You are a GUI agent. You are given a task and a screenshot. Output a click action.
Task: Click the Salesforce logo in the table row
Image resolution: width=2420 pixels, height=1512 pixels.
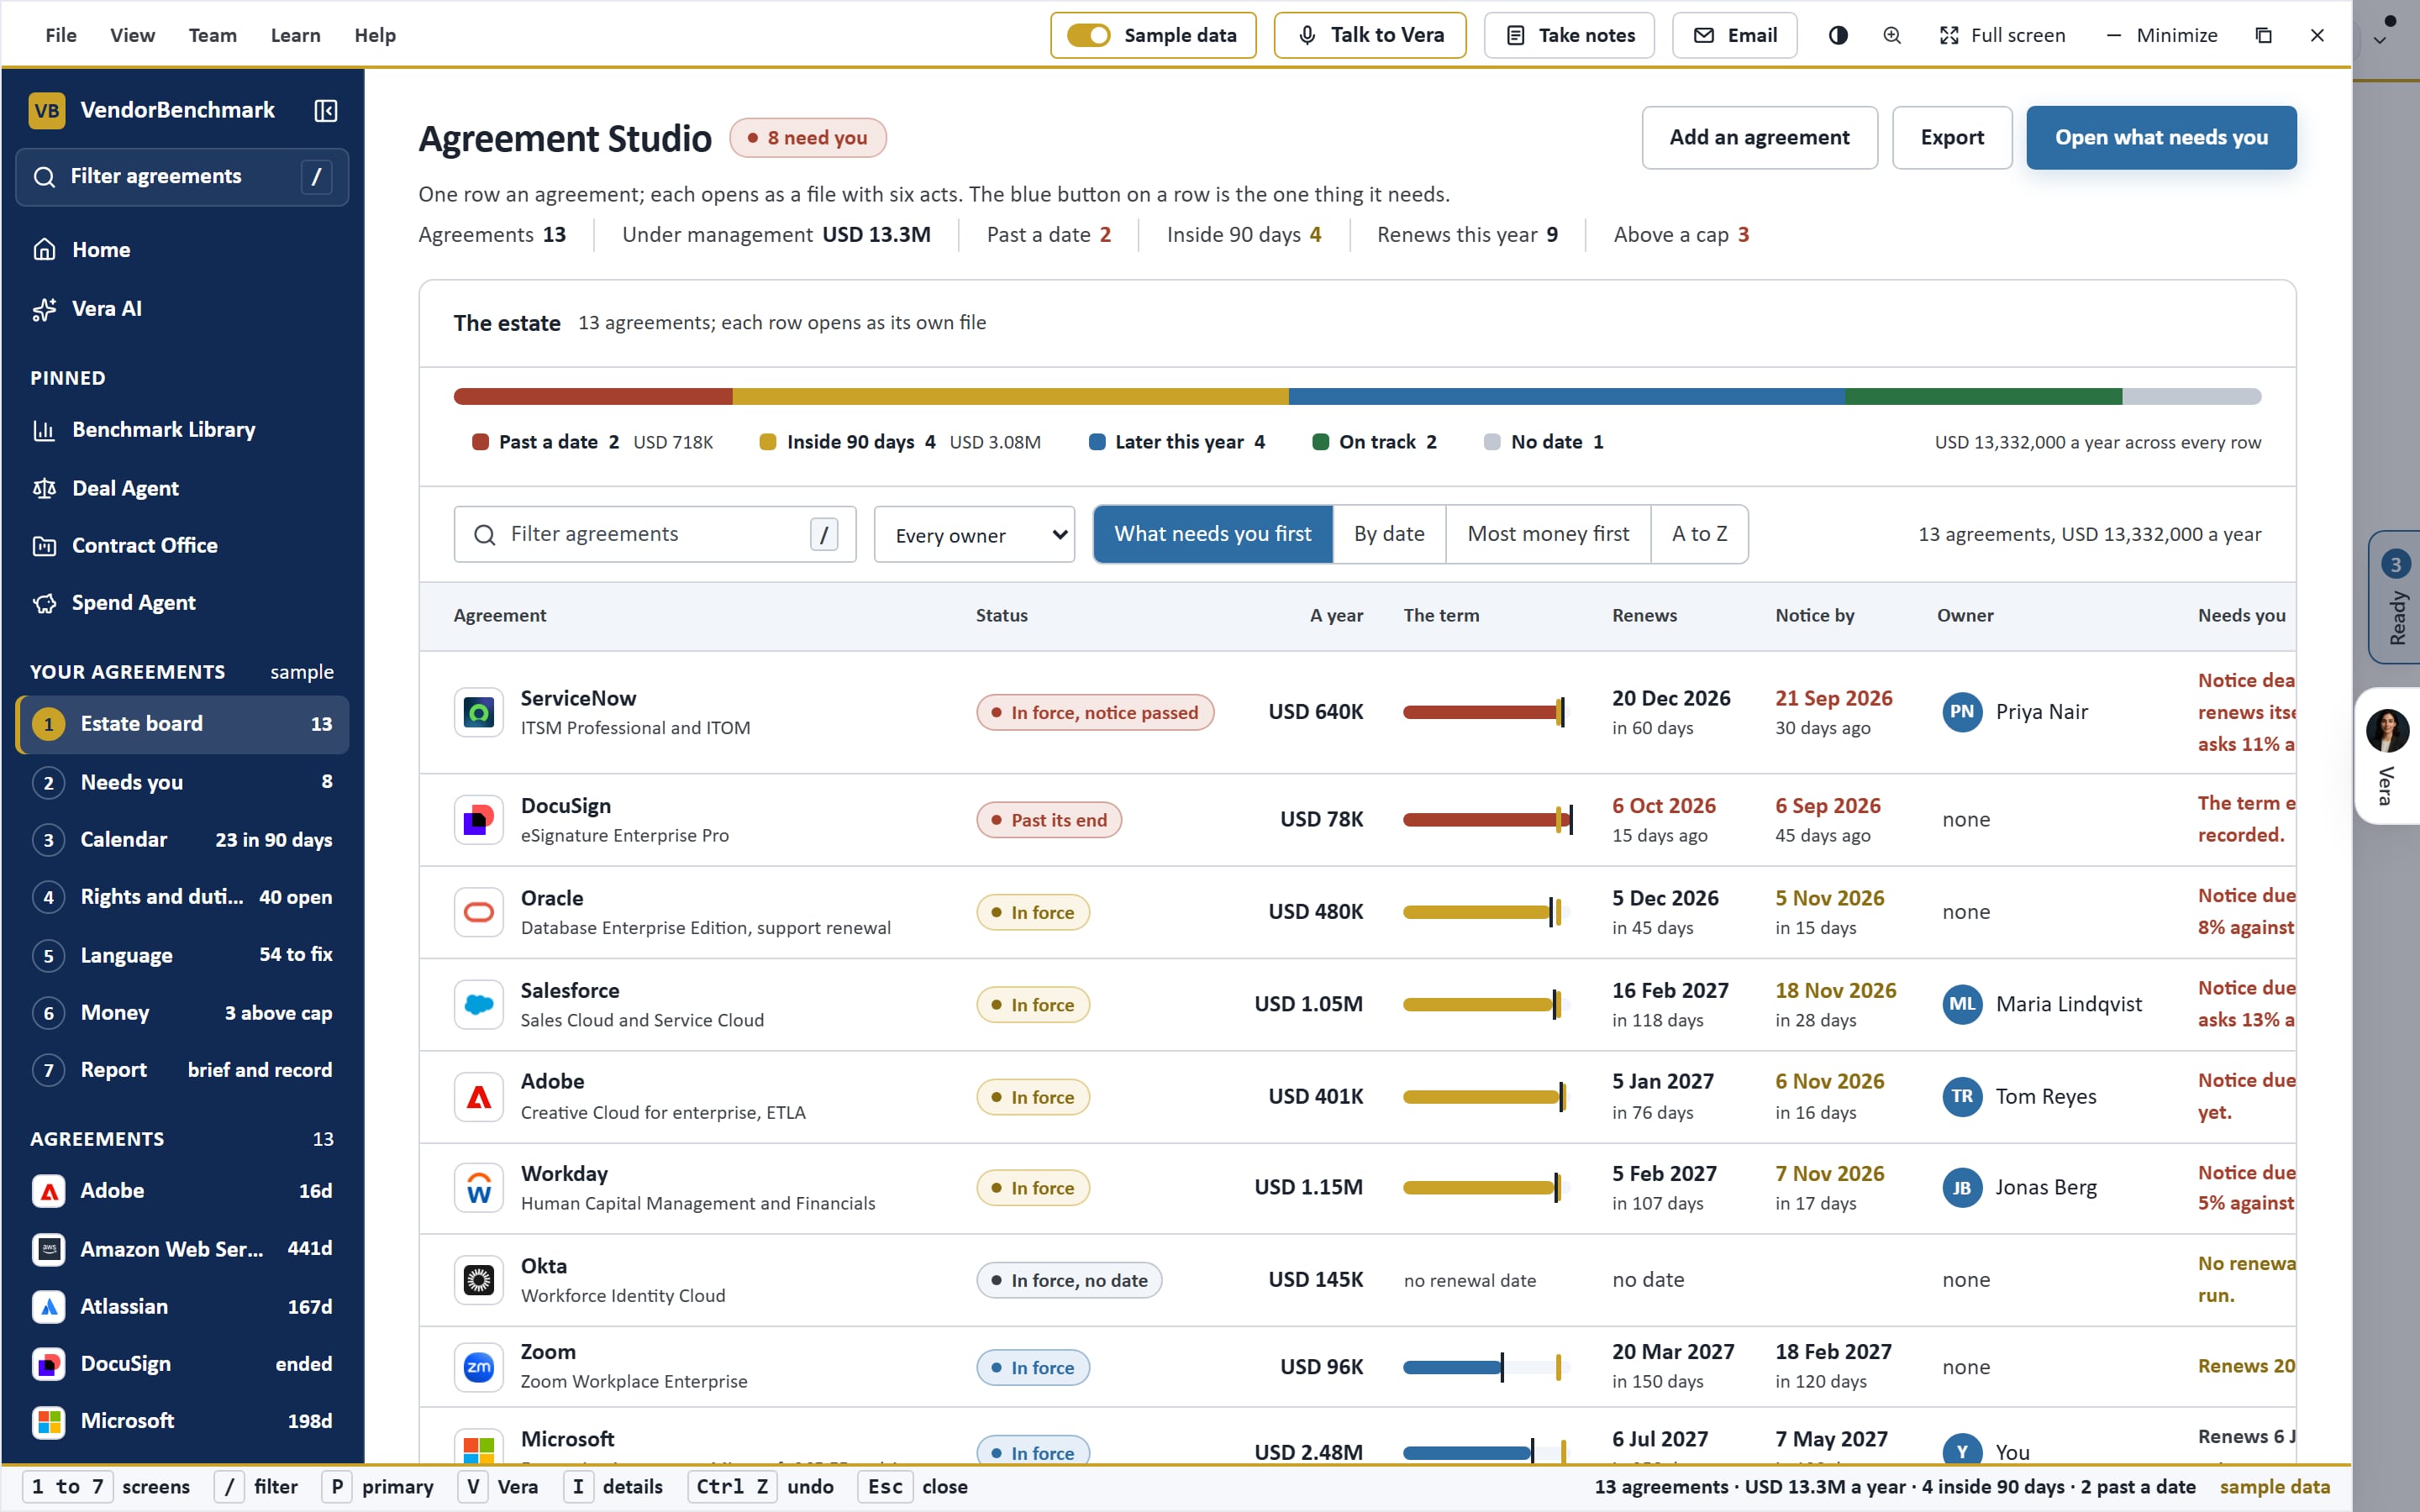pos(479,1004)
